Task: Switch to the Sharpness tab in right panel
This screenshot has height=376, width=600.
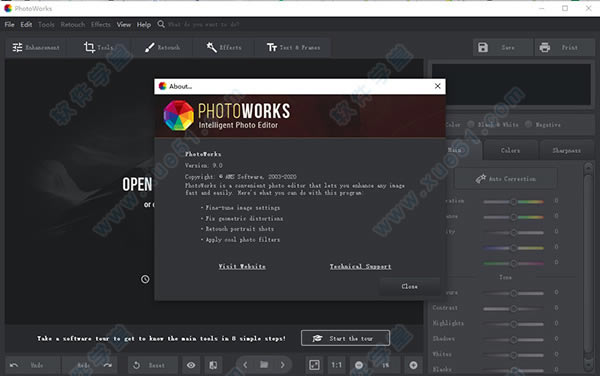Action: (x=566, y=150)
